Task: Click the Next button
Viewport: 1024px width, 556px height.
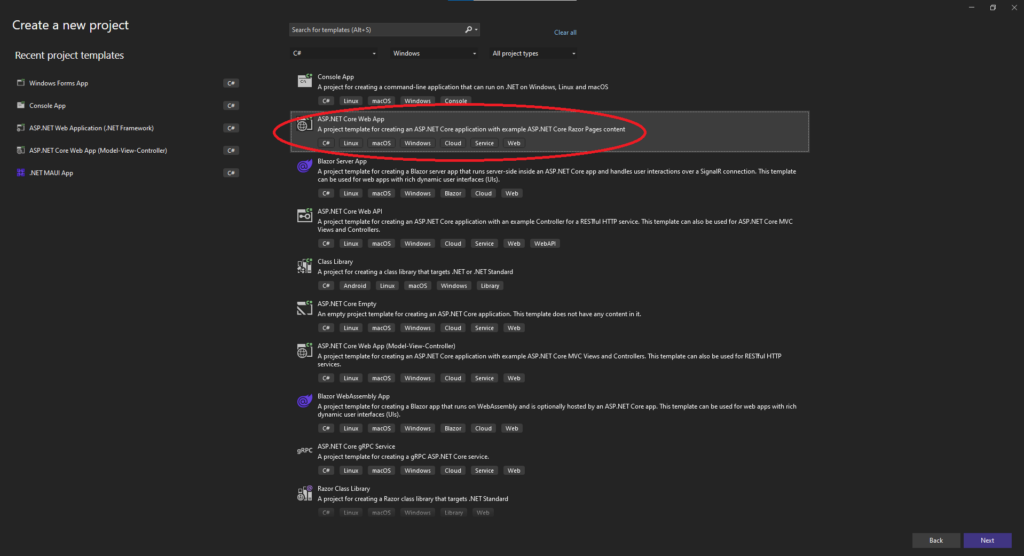Action: [x=987, y=540]
